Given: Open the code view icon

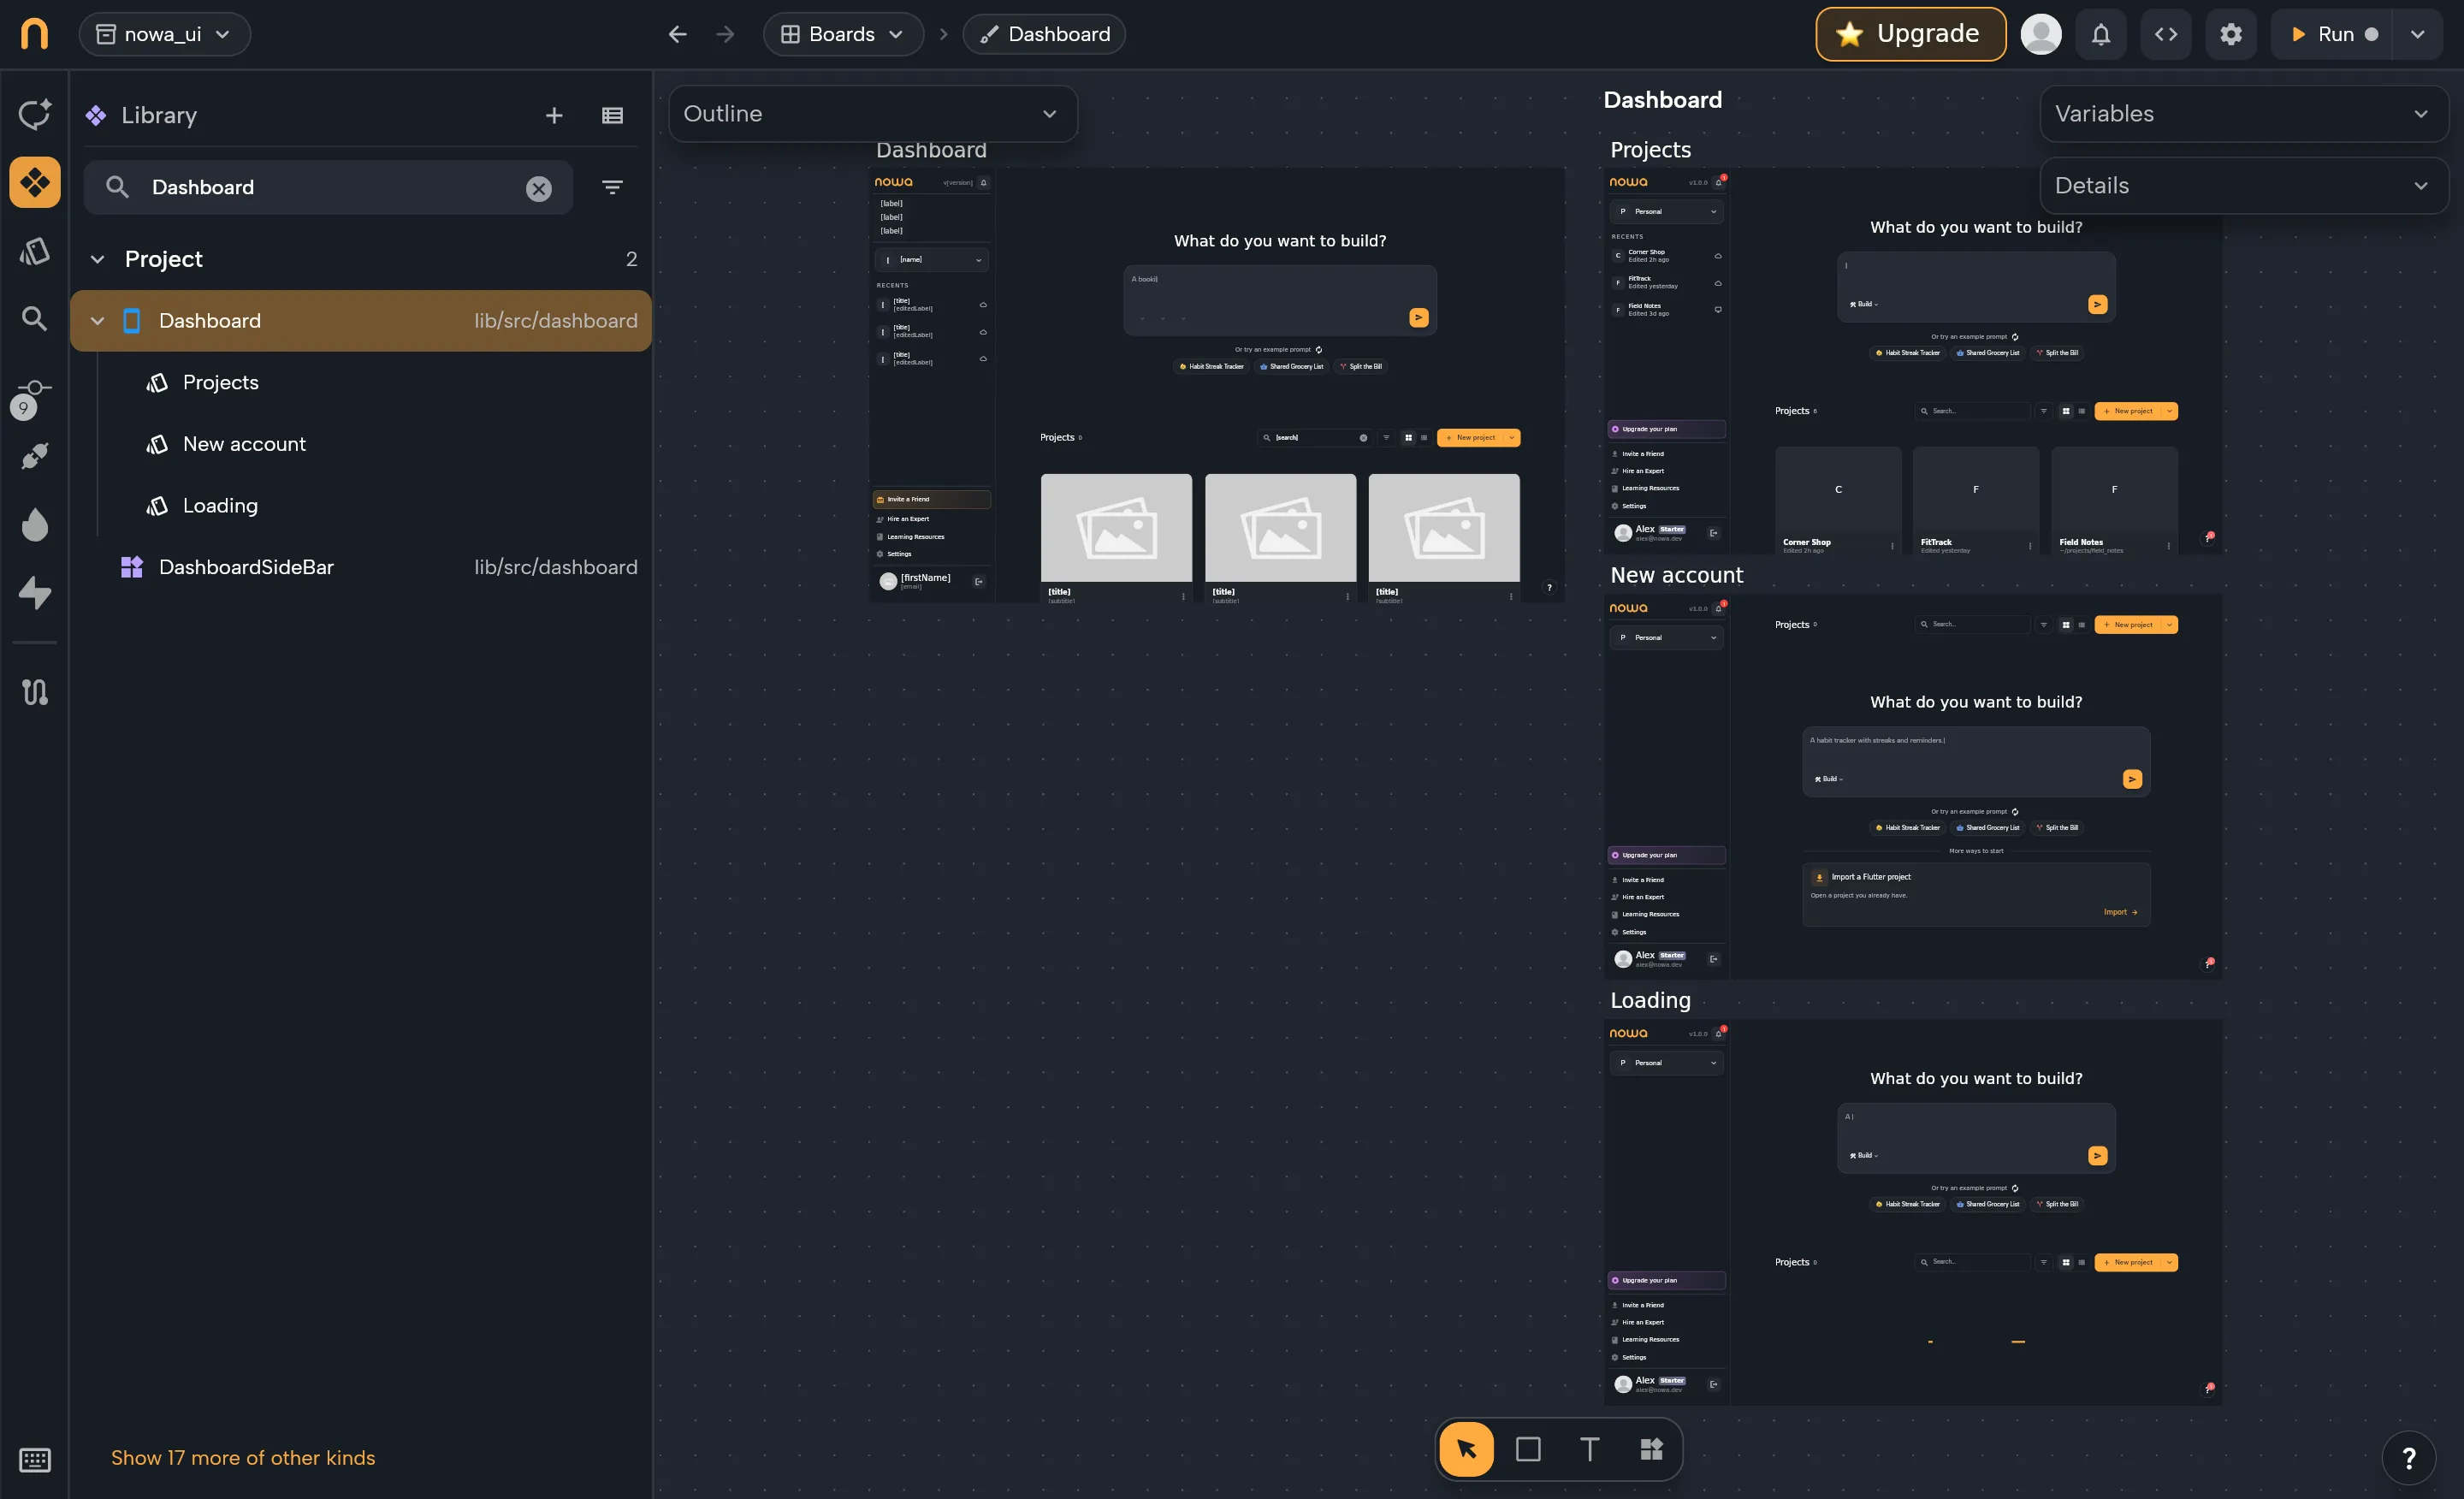Looking at the screenshot, I should click(2166, 34).
